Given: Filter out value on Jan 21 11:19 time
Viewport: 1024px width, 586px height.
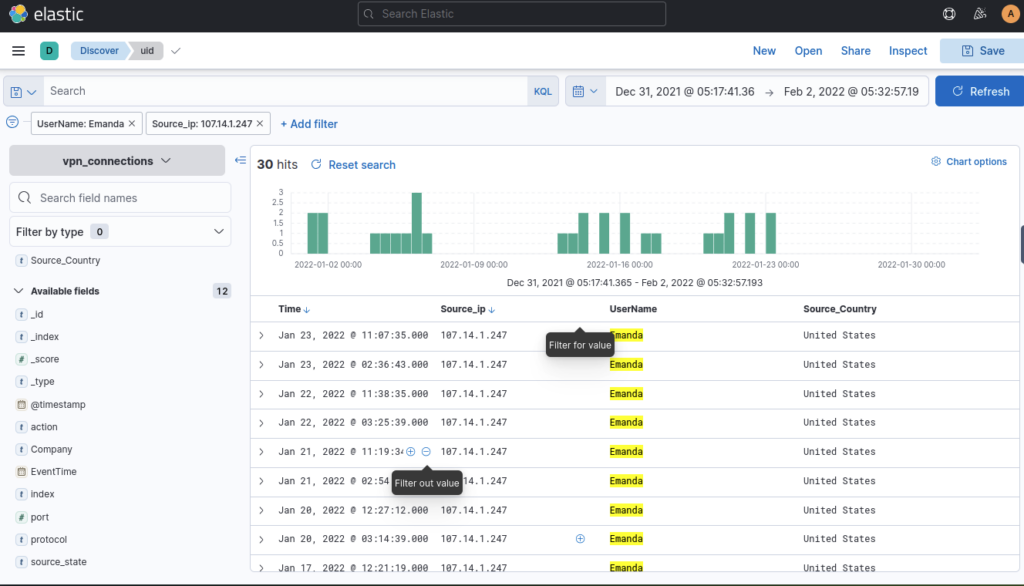Looking at the screenshot, I should [x=426, y=451].
